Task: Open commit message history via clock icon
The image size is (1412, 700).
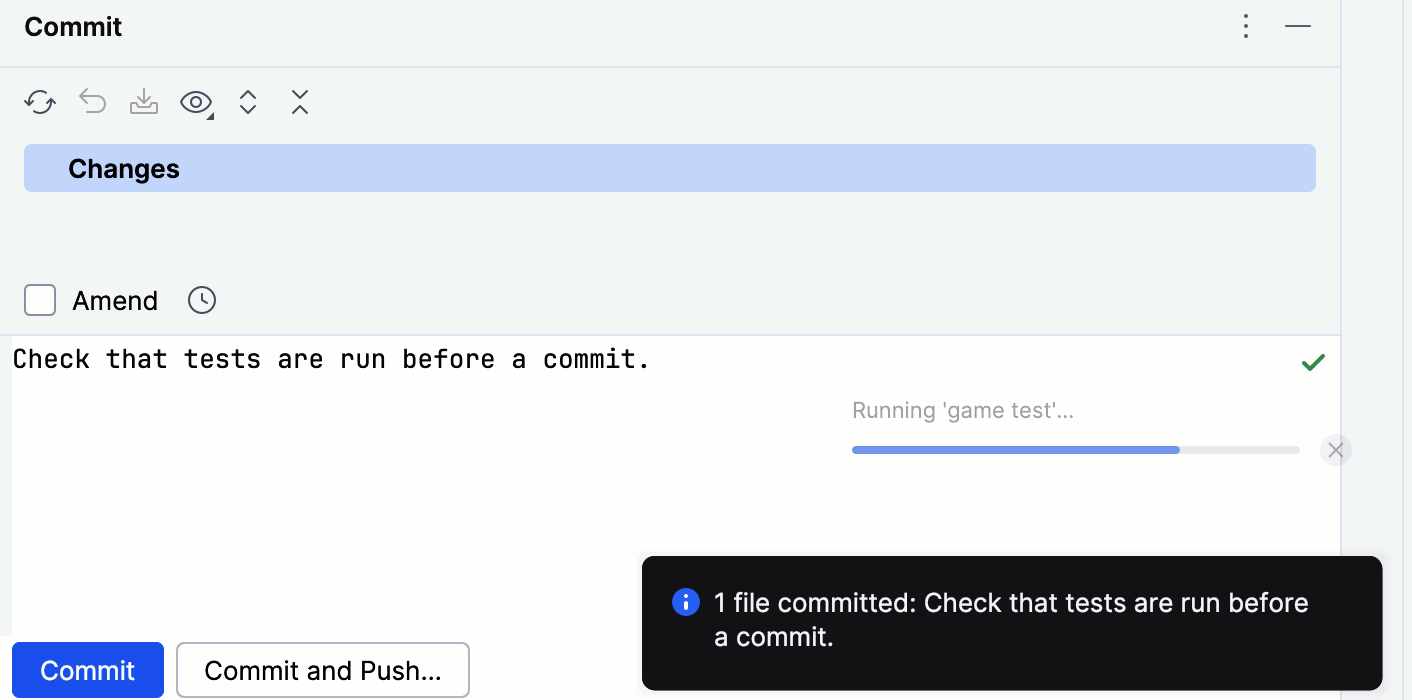Action: point(201,300)
